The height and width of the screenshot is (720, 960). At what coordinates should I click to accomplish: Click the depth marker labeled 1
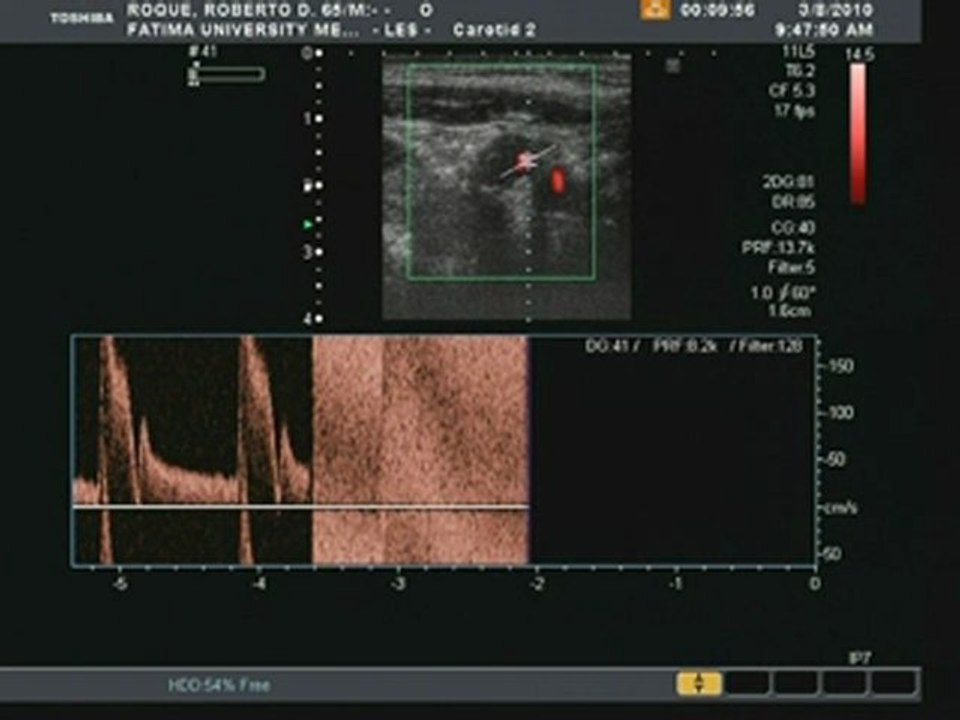[x=307, y=118]
